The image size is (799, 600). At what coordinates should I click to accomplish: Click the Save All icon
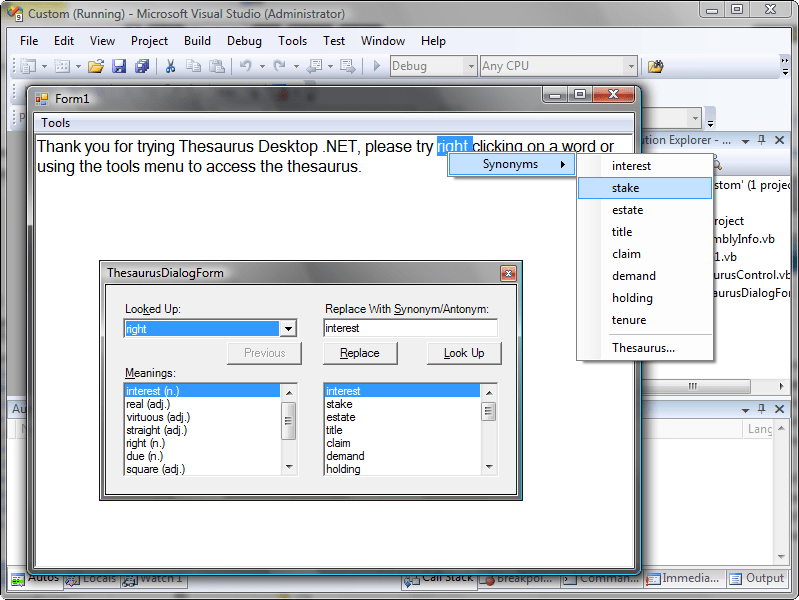pos(142,66)
